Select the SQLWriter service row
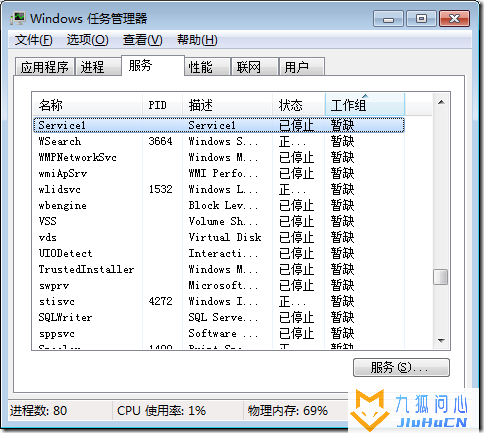The width and height of the screenshot is (484, 433). click(x=219, y=317)
